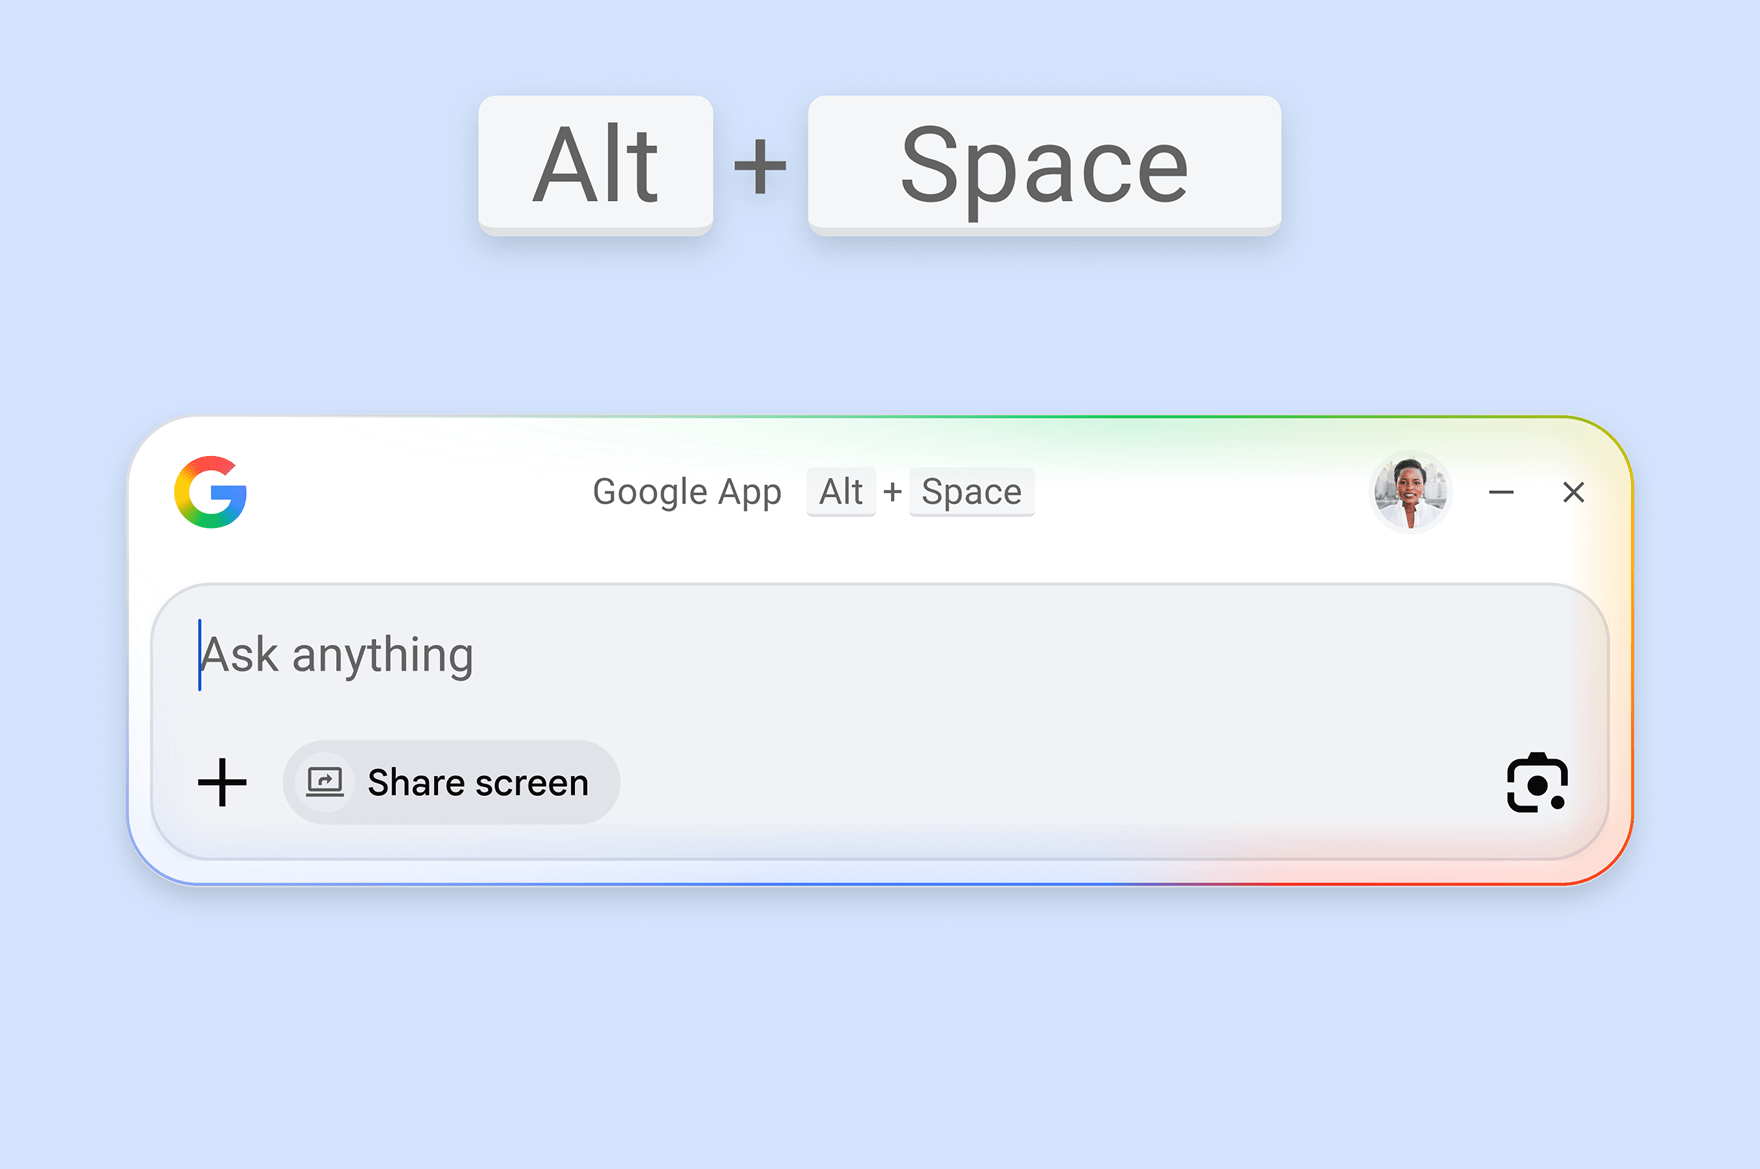Expand Lens options from the camera control
1760x1169 pixels.
1536,782
